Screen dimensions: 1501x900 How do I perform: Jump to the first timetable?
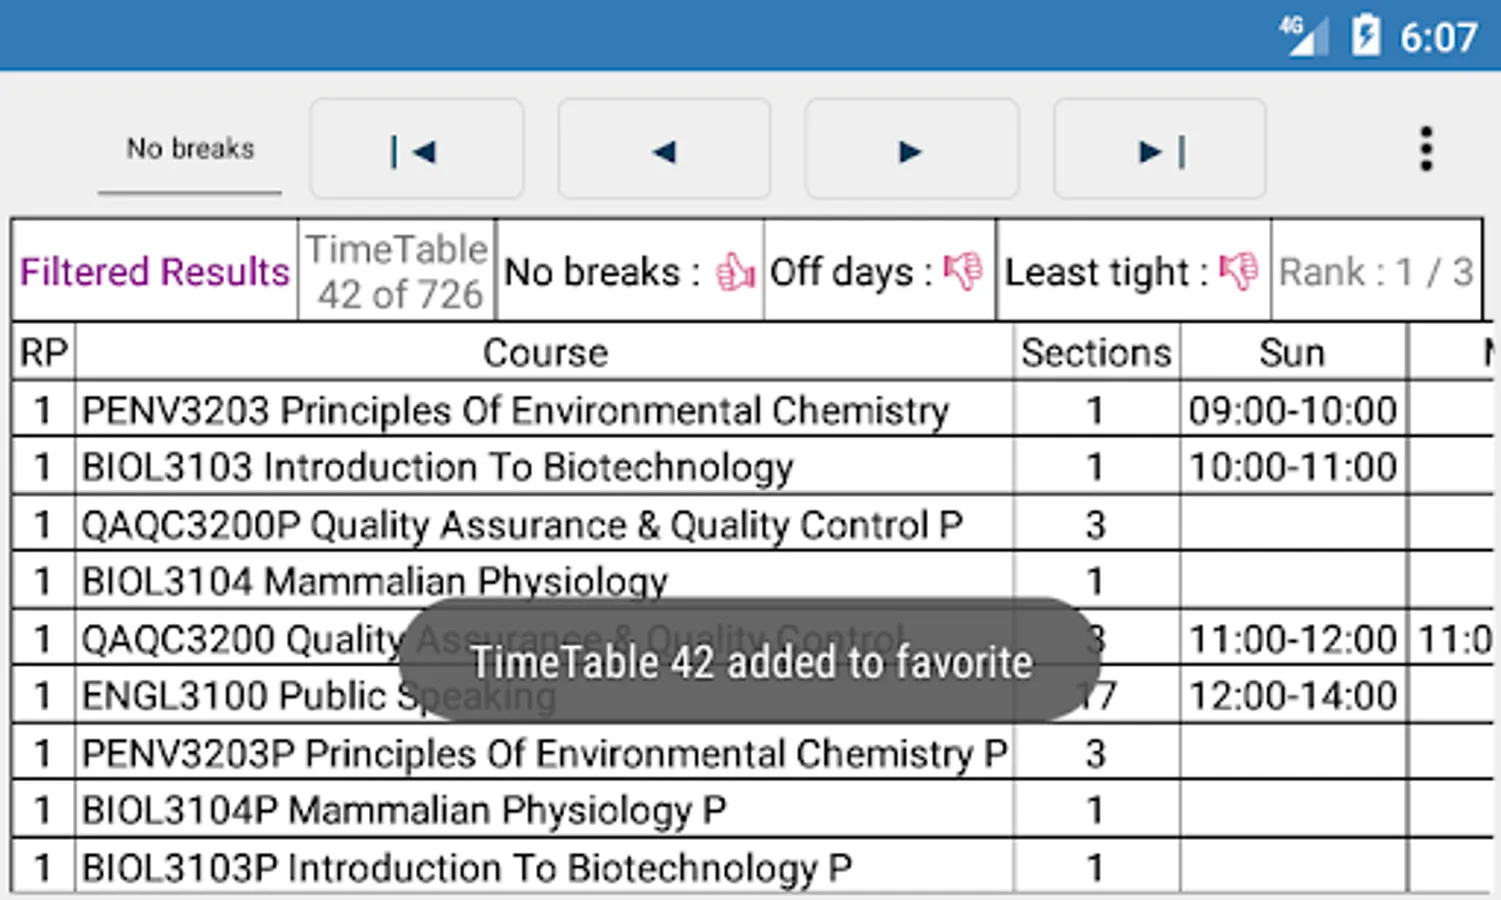pyautogui.click(x=416, y=151)
